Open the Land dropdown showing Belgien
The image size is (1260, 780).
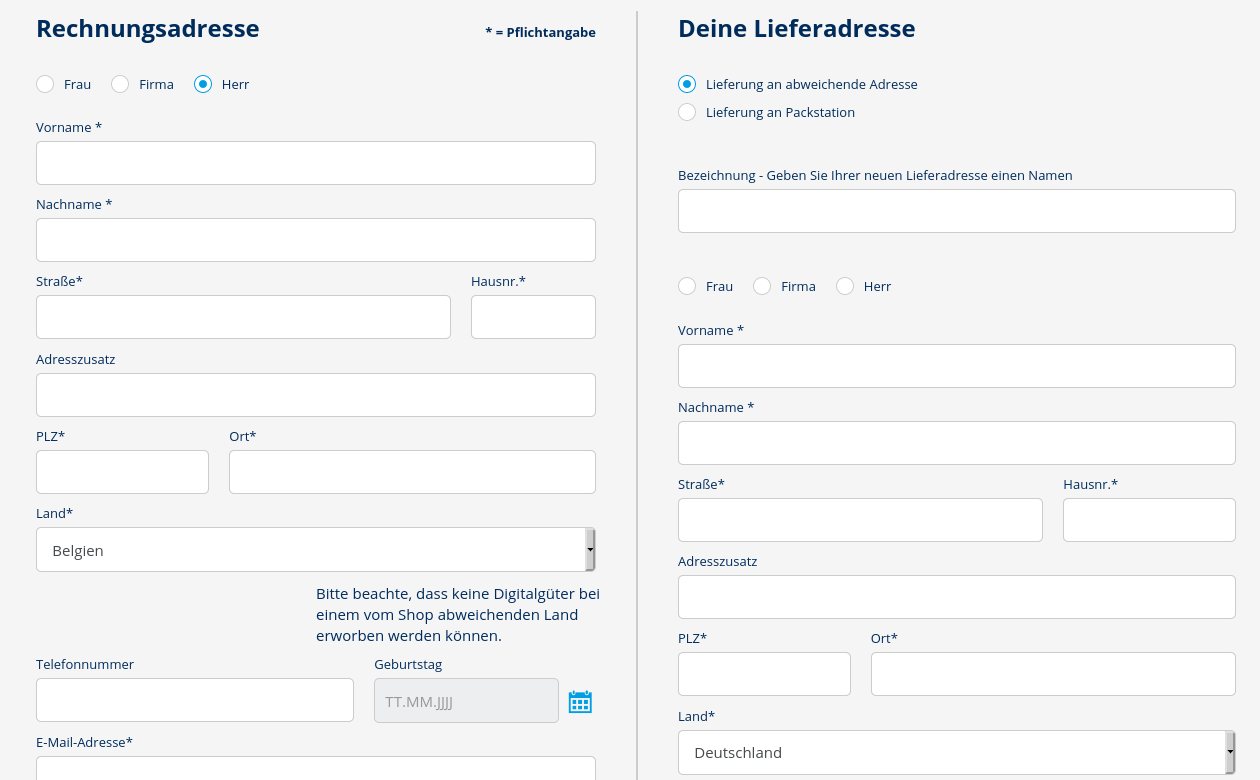tap(316, 550)
